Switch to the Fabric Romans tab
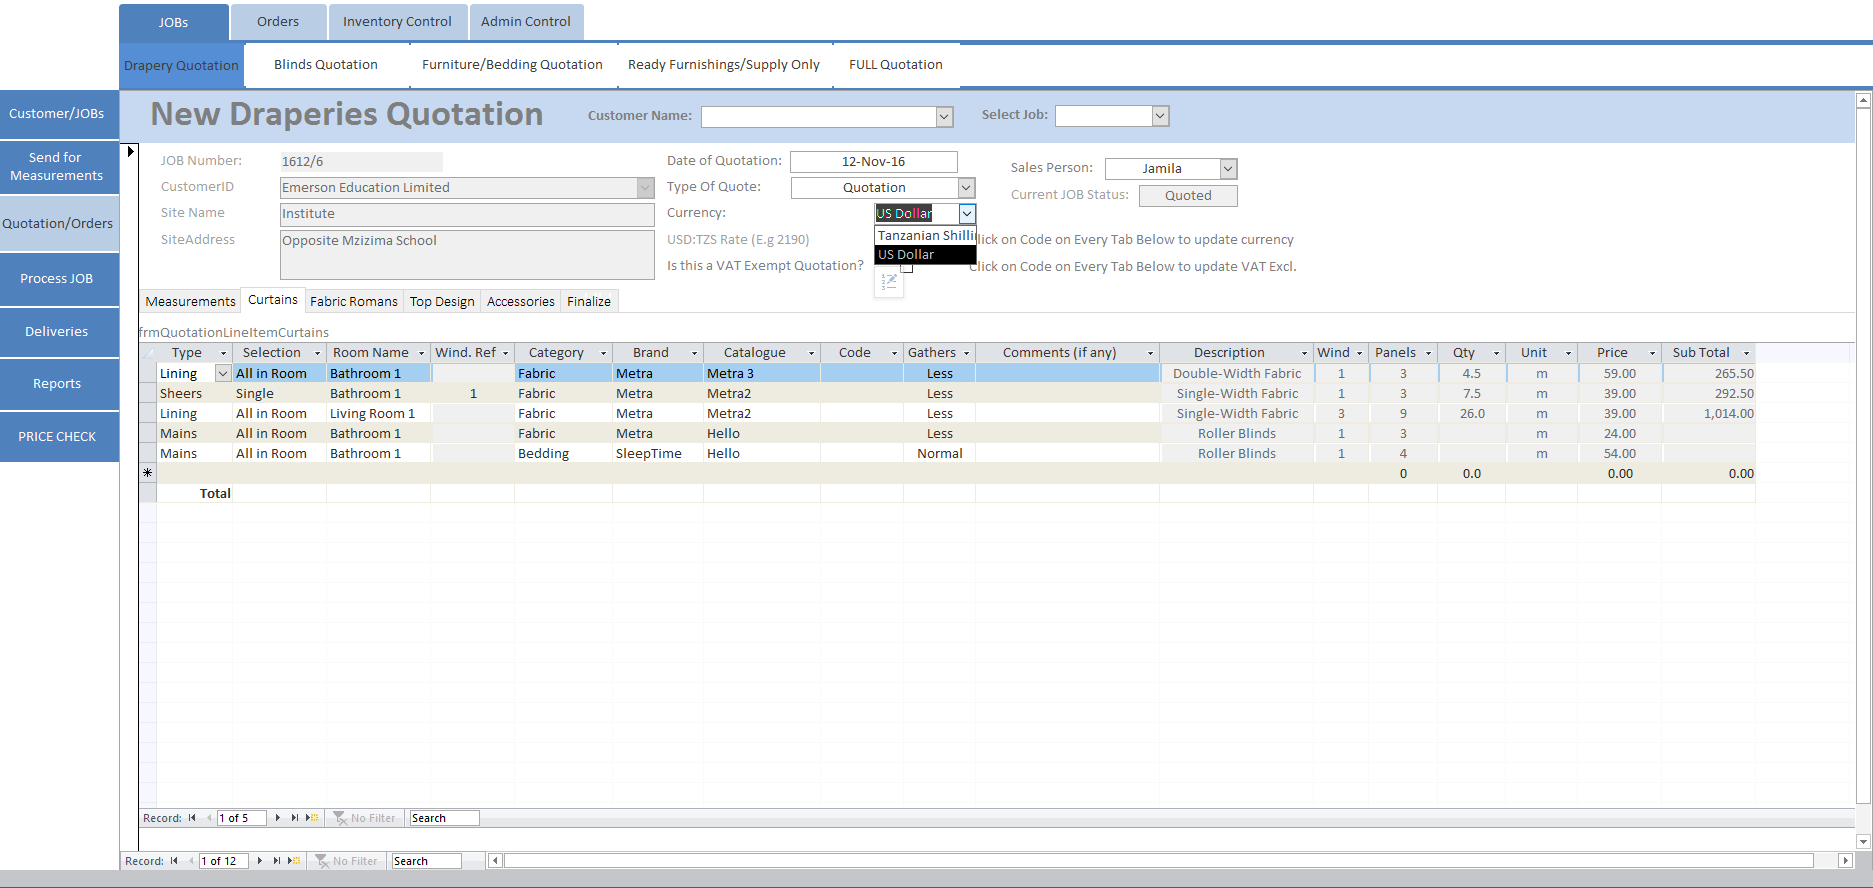Screen dimensions: 1873x888 353,301
